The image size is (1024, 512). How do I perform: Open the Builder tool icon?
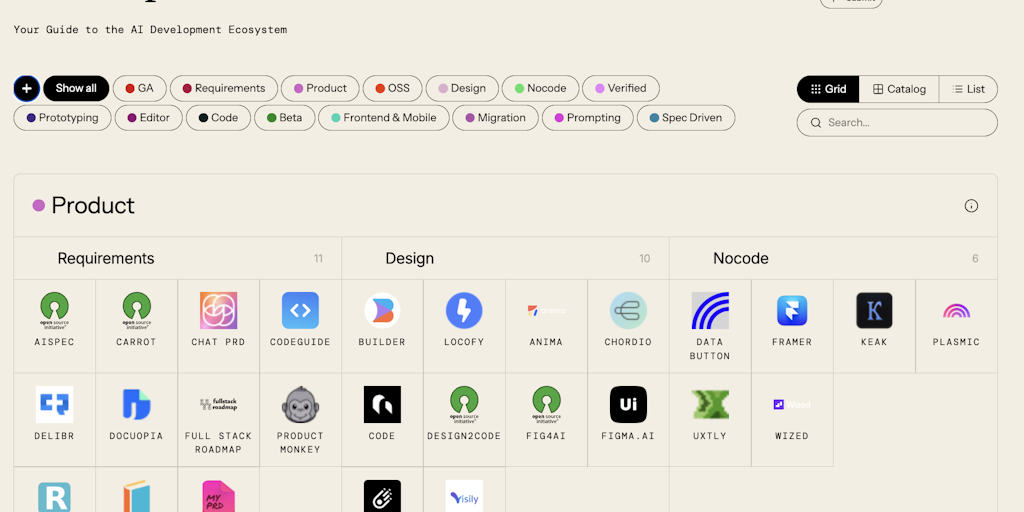(x=382, y=310)
